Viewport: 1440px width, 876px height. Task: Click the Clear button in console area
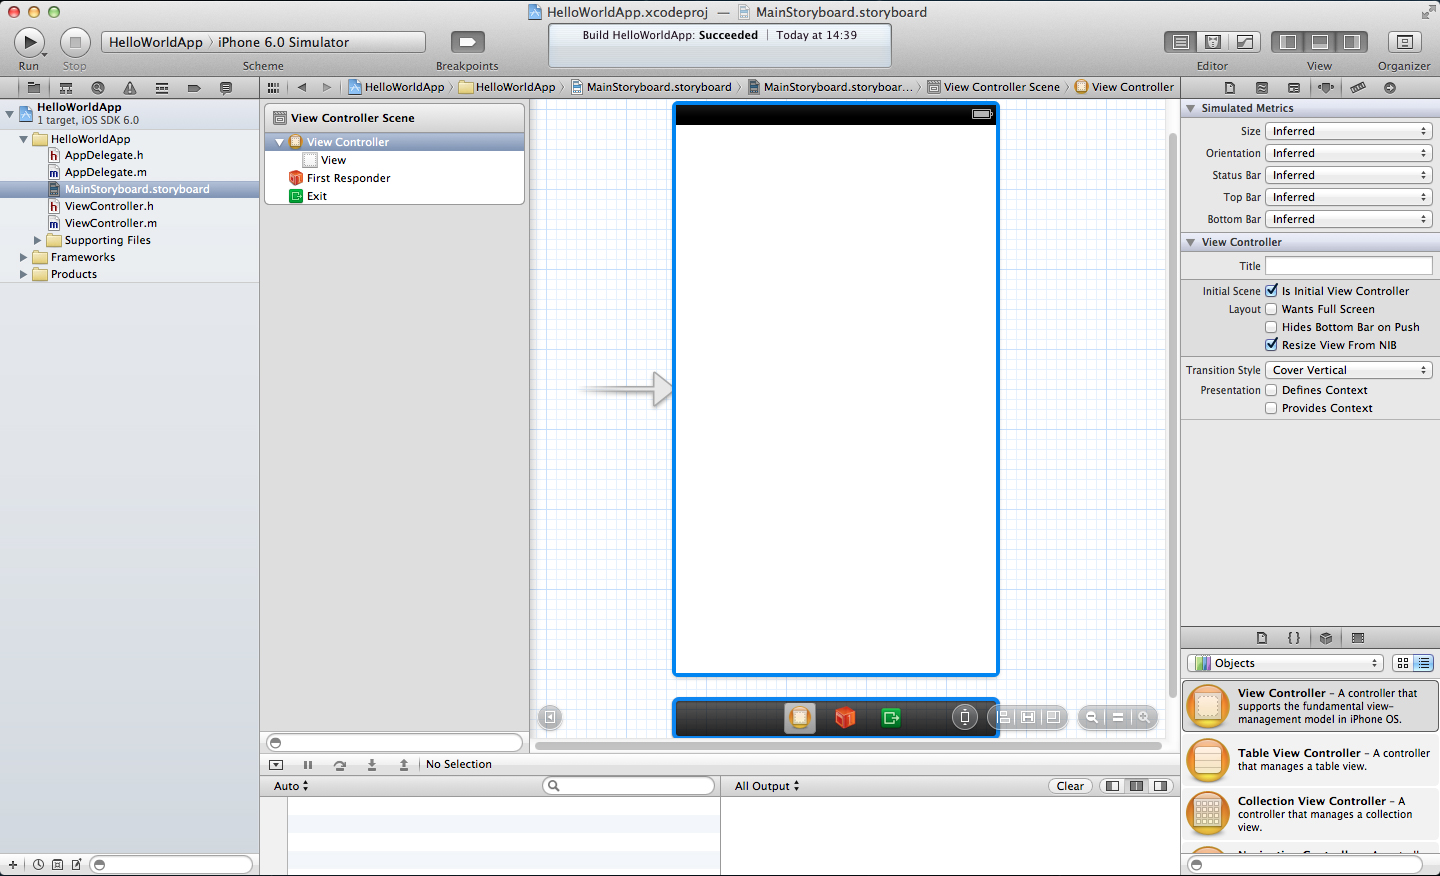point(1070,785)
